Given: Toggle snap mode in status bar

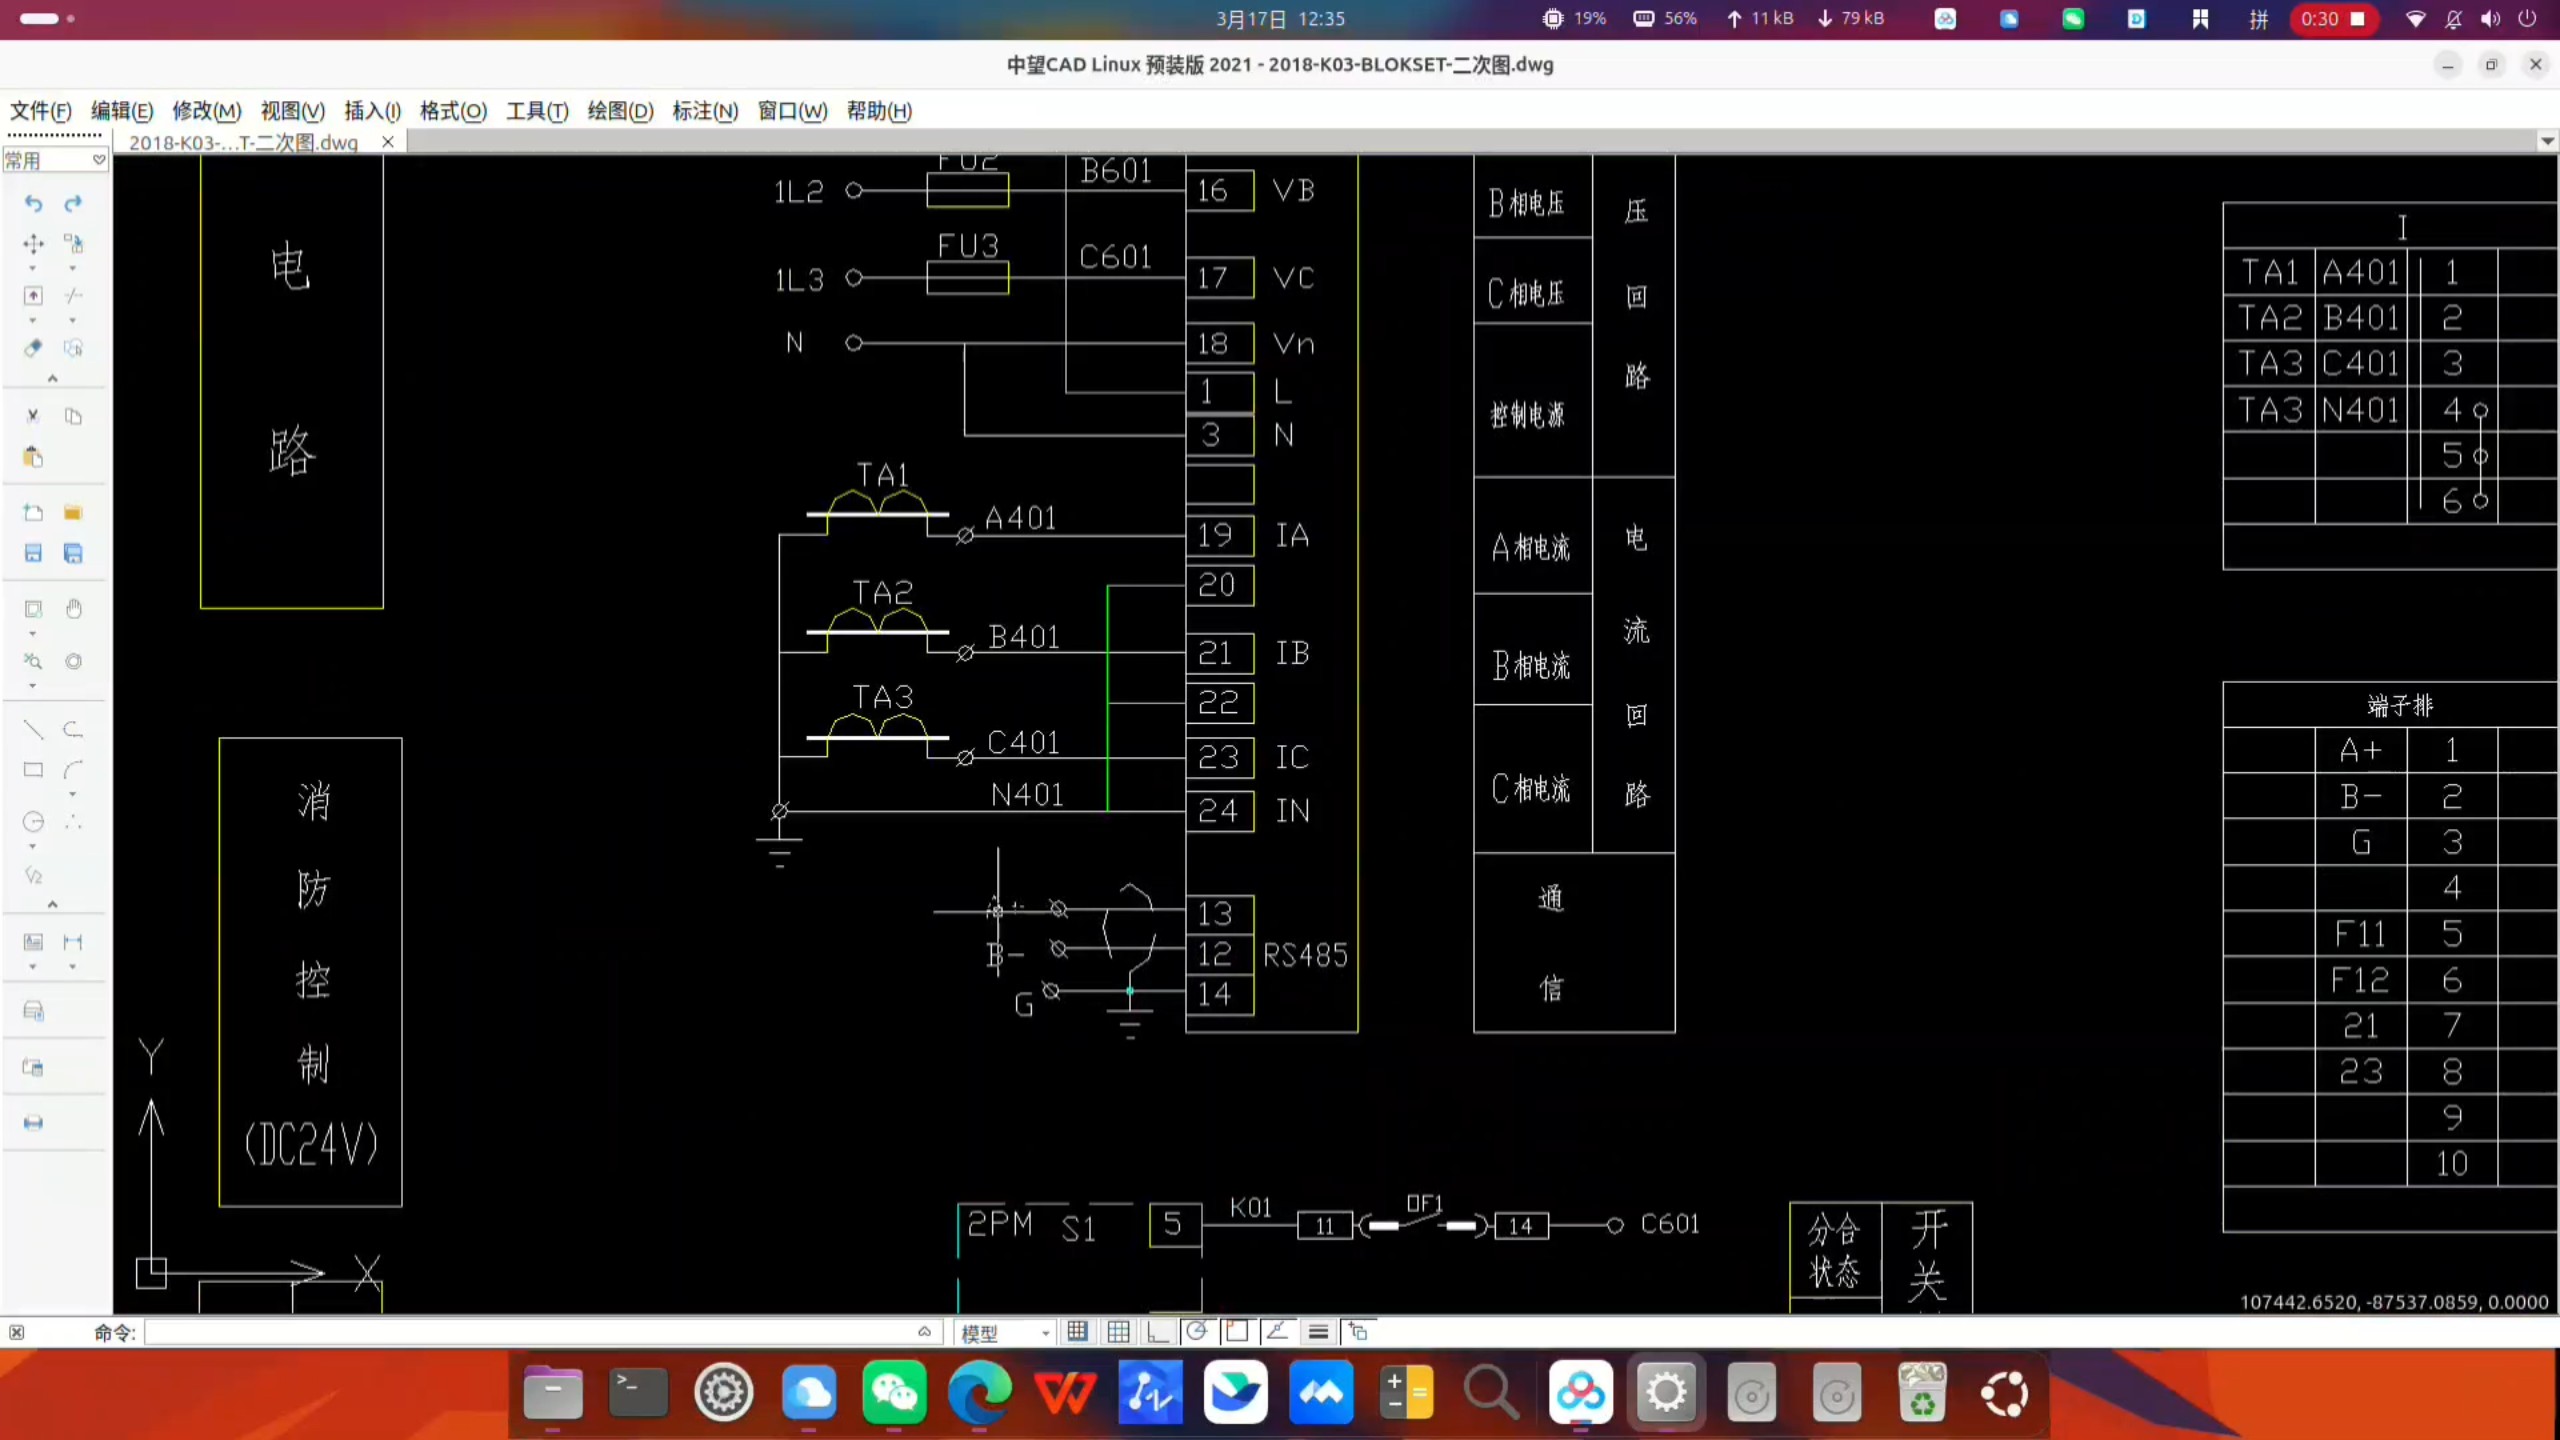Looking at the screenshot, I should [x=1077, y=1331].
